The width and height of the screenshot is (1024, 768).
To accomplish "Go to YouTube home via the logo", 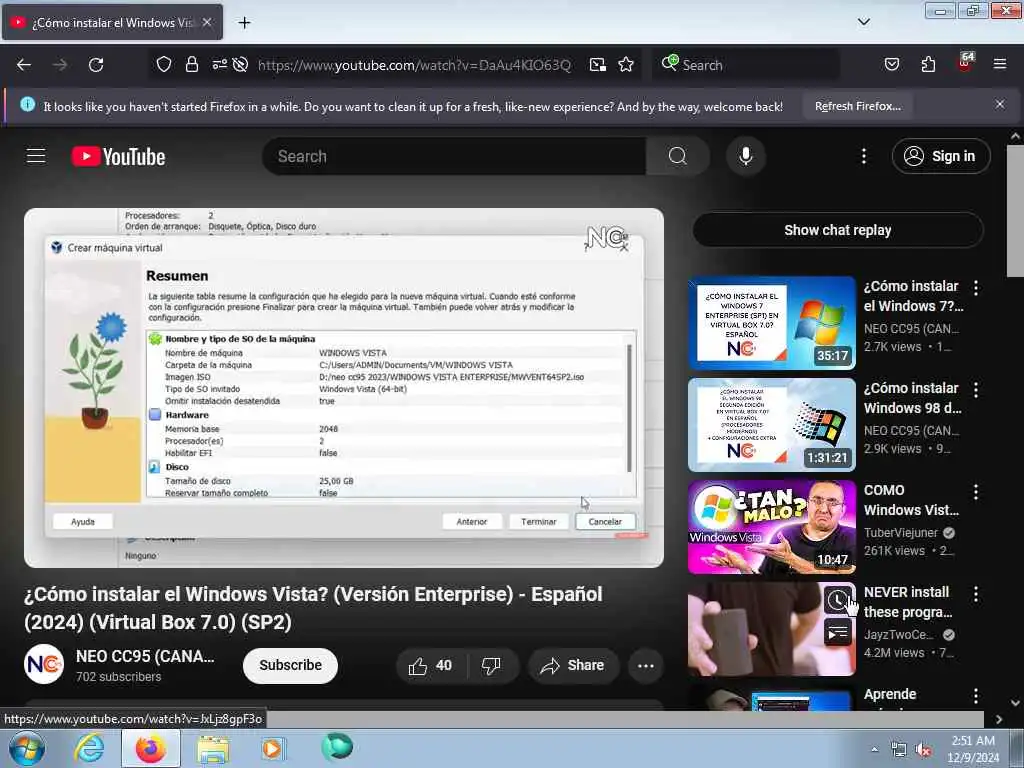I will [118, 157].
